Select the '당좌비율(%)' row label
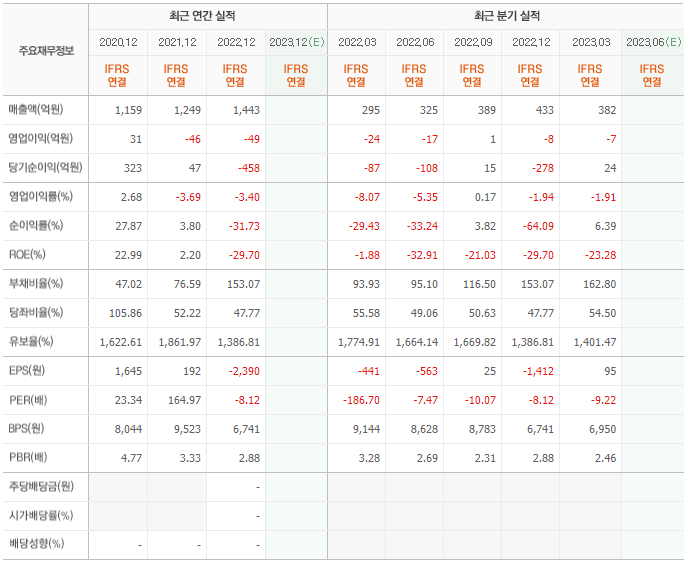690x563 pixels. click(x=36, y=313)
